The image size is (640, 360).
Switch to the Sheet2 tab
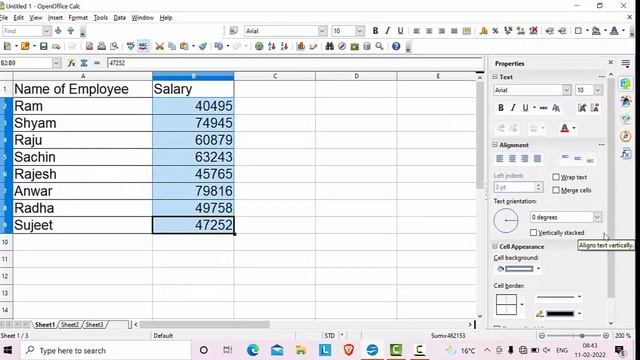pos(70,324)
